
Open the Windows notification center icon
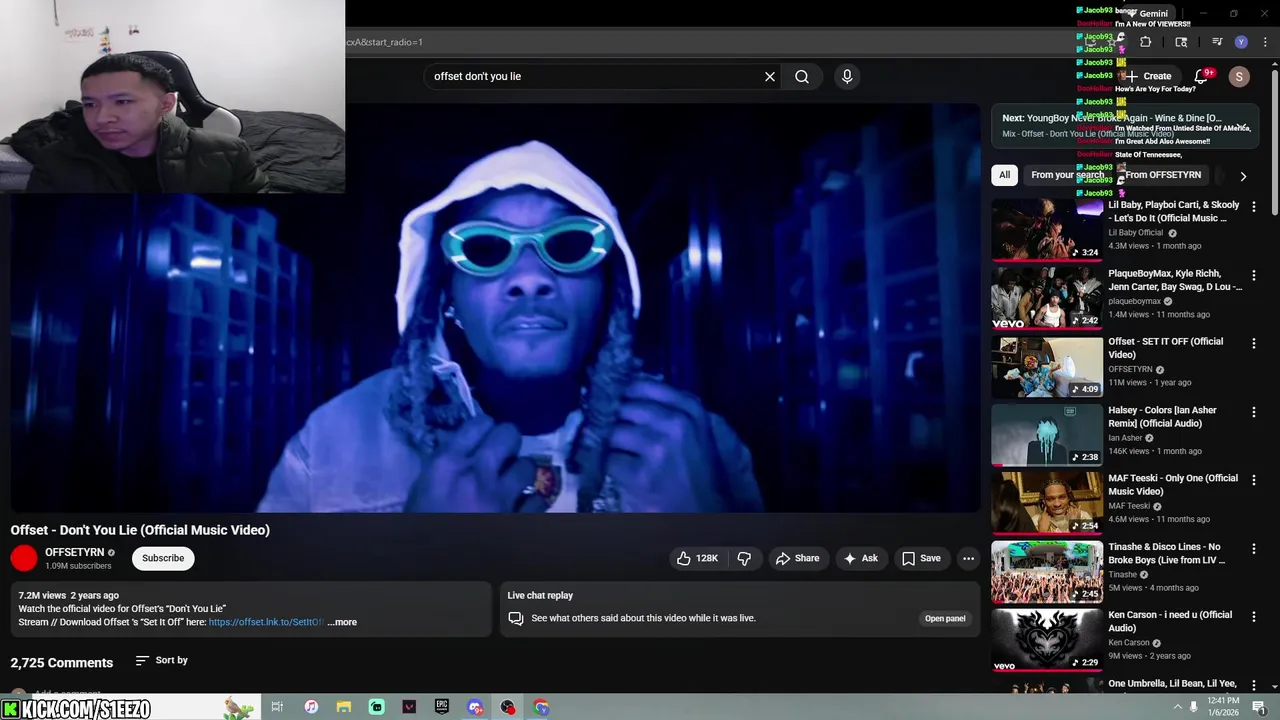point(1260,707)
